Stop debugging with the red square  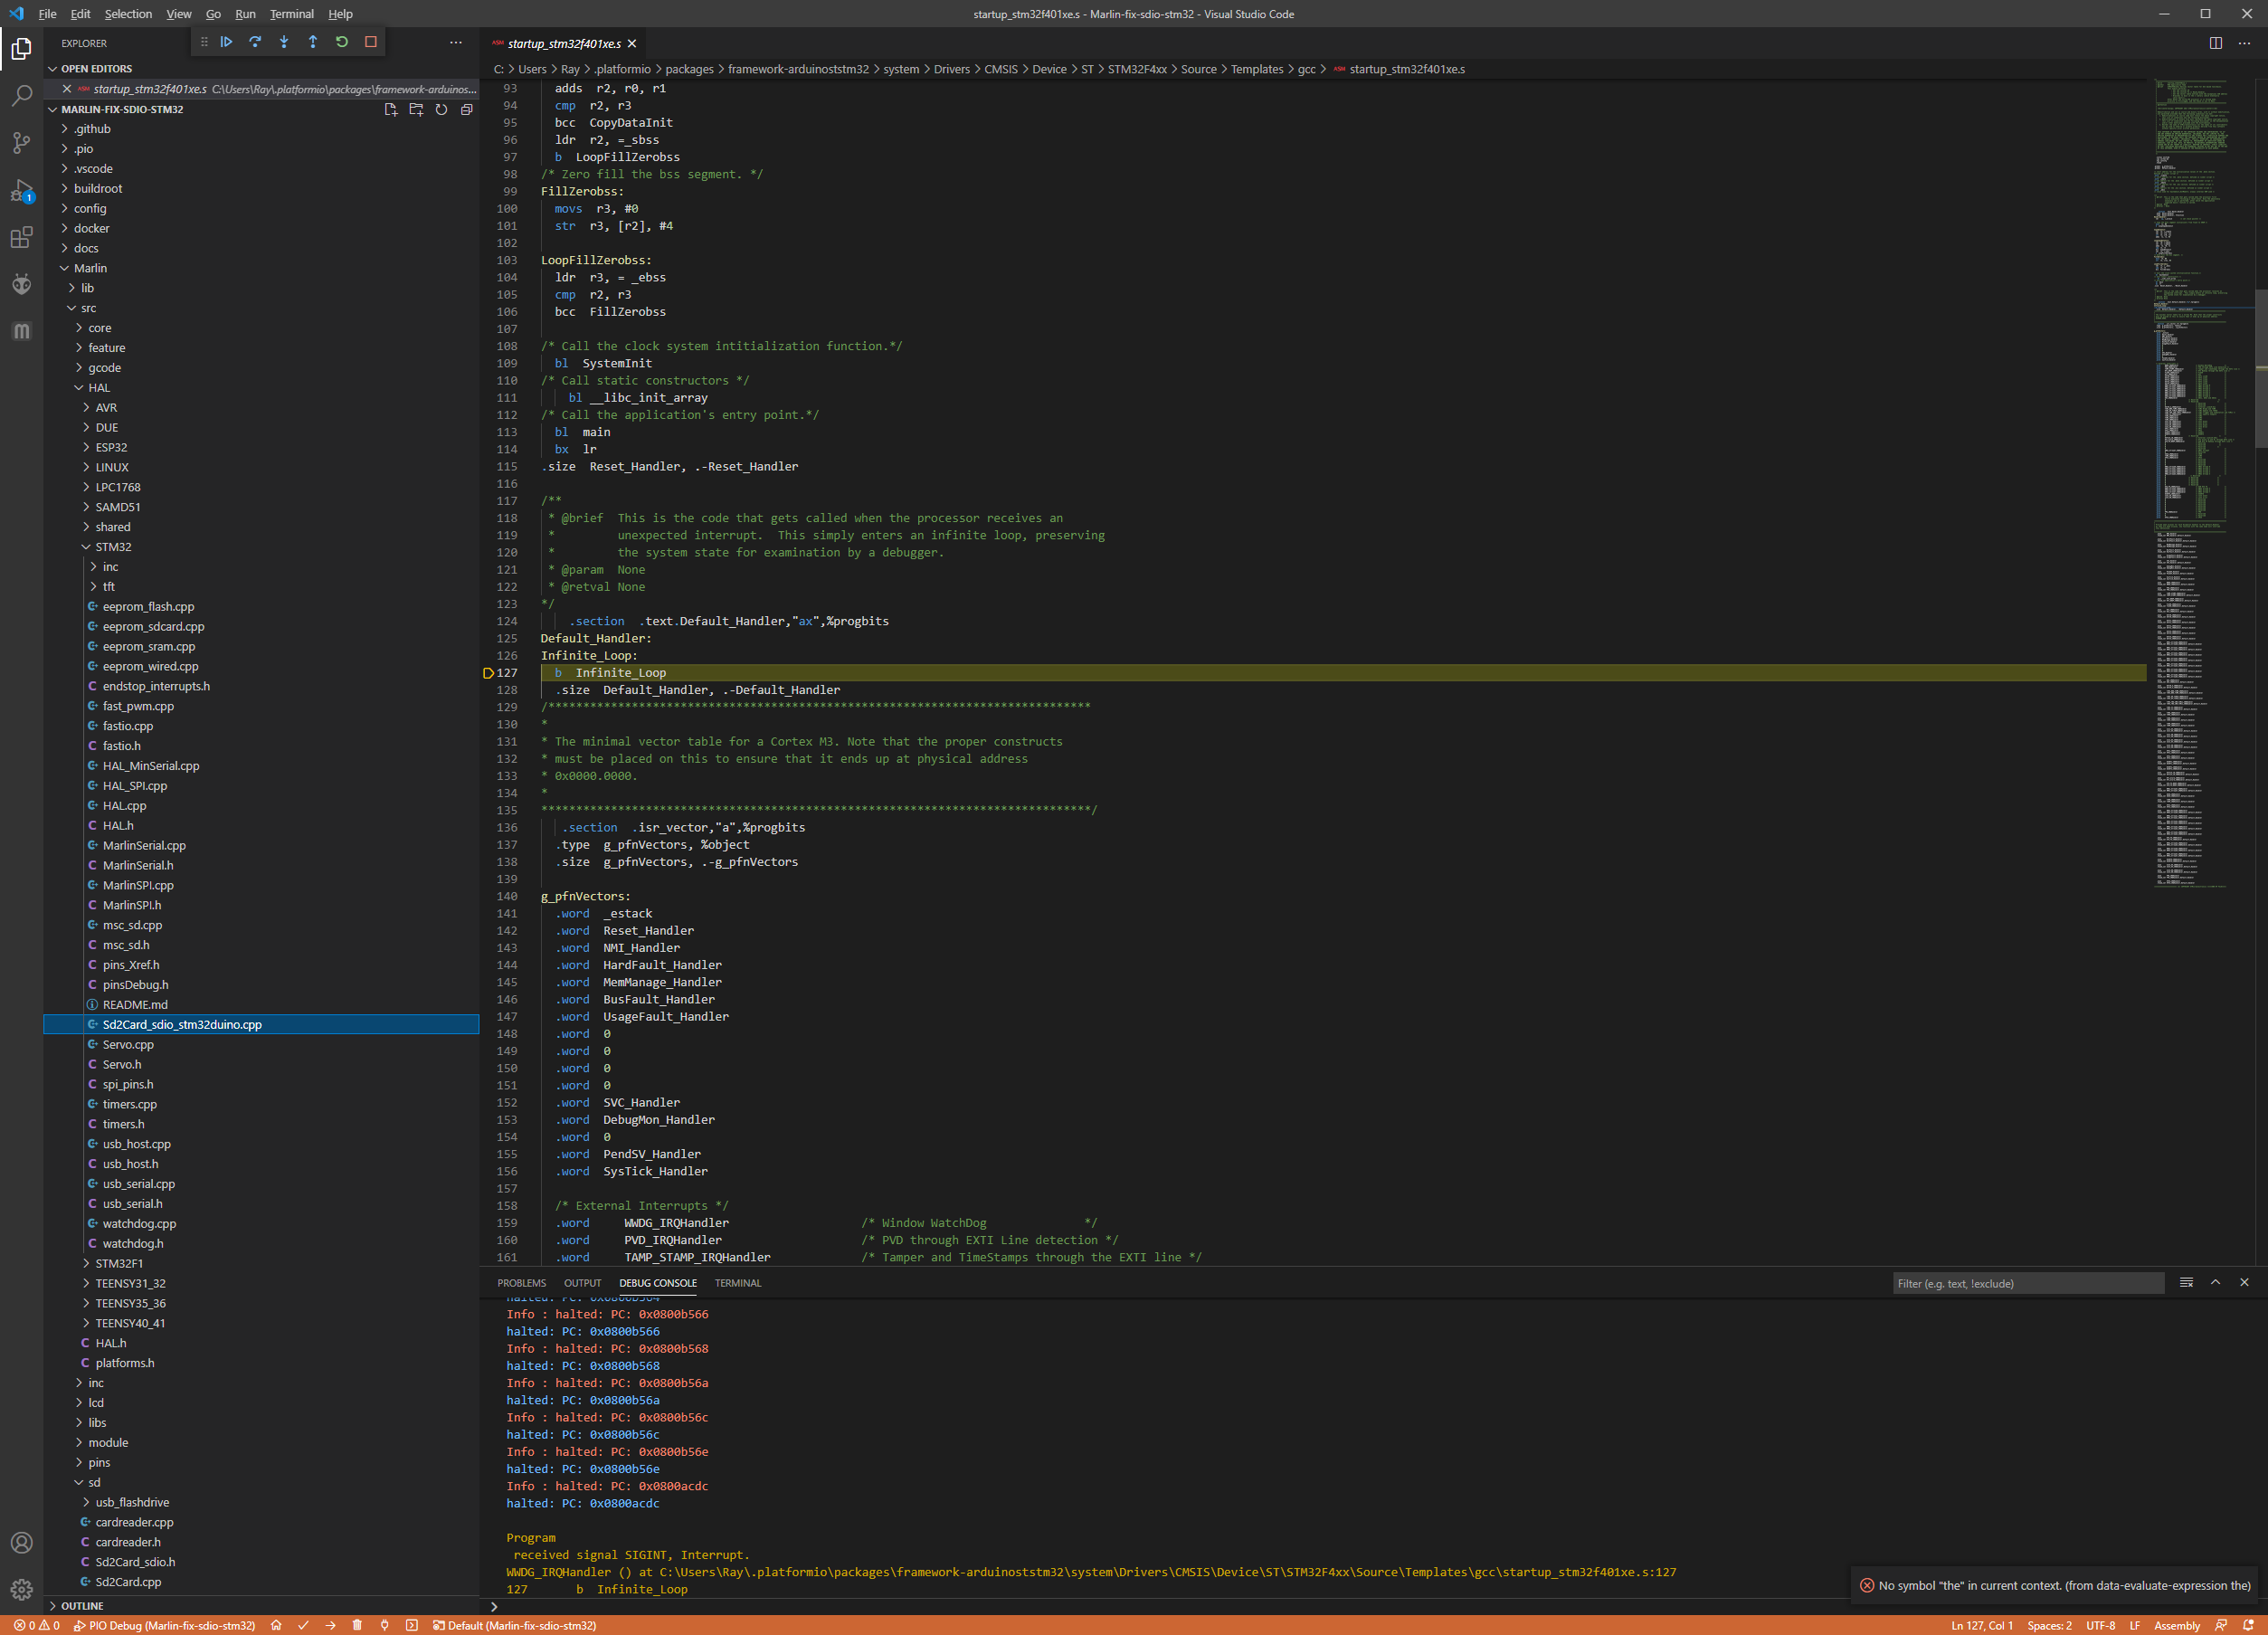pos(370,41)
